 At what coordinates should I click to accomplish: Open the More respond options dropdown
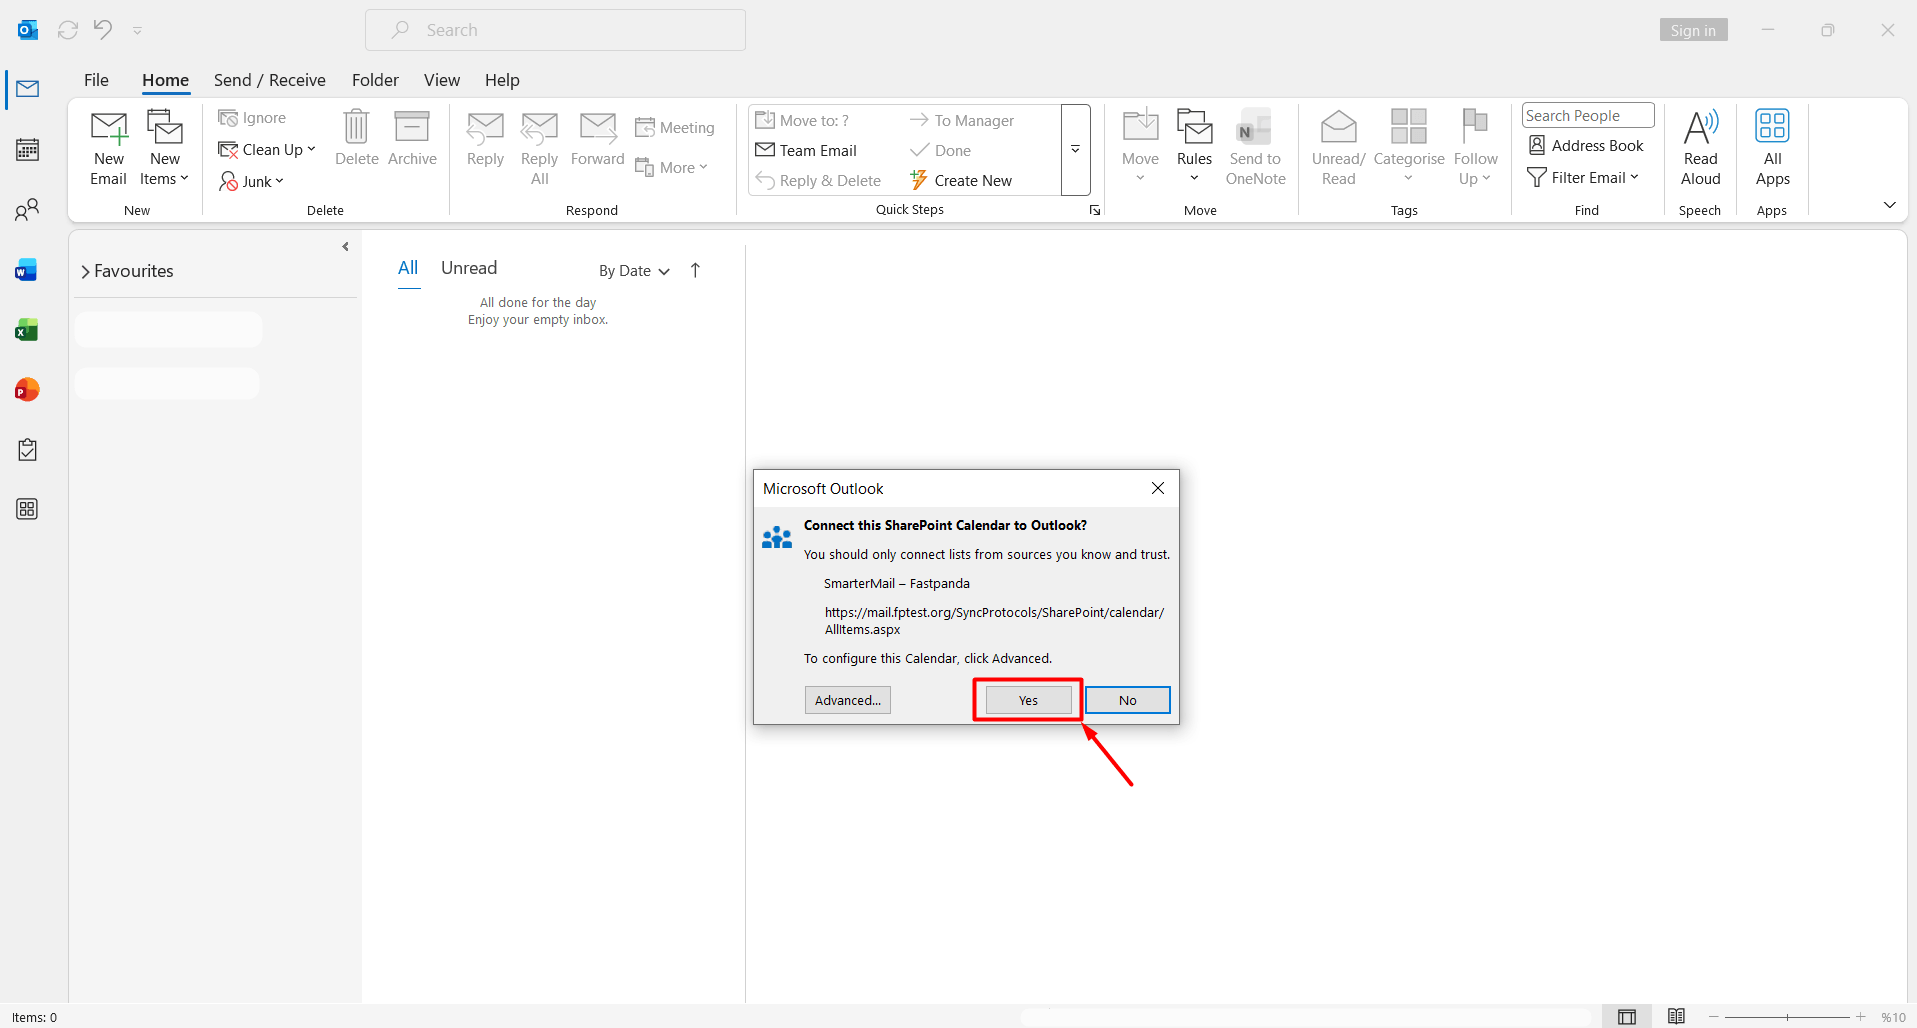coord(671,167)
